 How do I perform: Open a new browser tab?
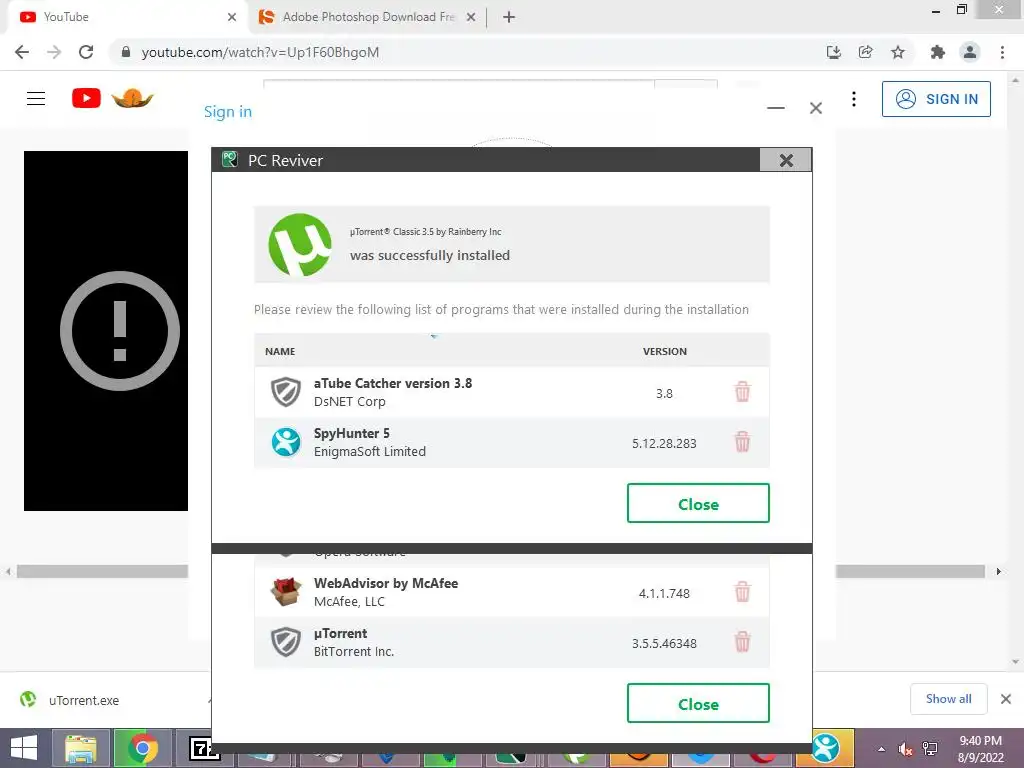pyautogui.click(x=509, y=17)
